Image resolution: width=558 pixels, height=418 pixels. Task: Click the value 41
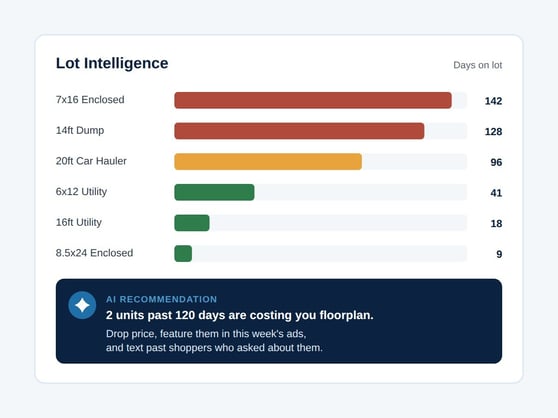(496, 193)
